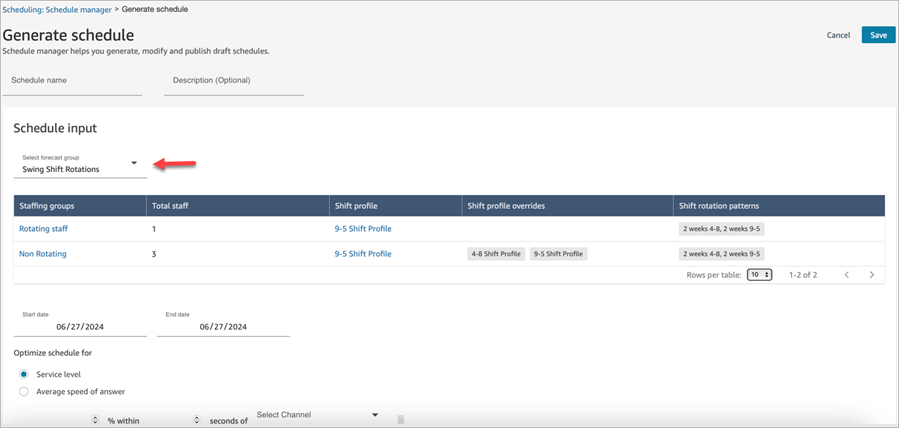Click the Description (Optional) field
Viewport: 900px width, 428px height.
point(233,82)
